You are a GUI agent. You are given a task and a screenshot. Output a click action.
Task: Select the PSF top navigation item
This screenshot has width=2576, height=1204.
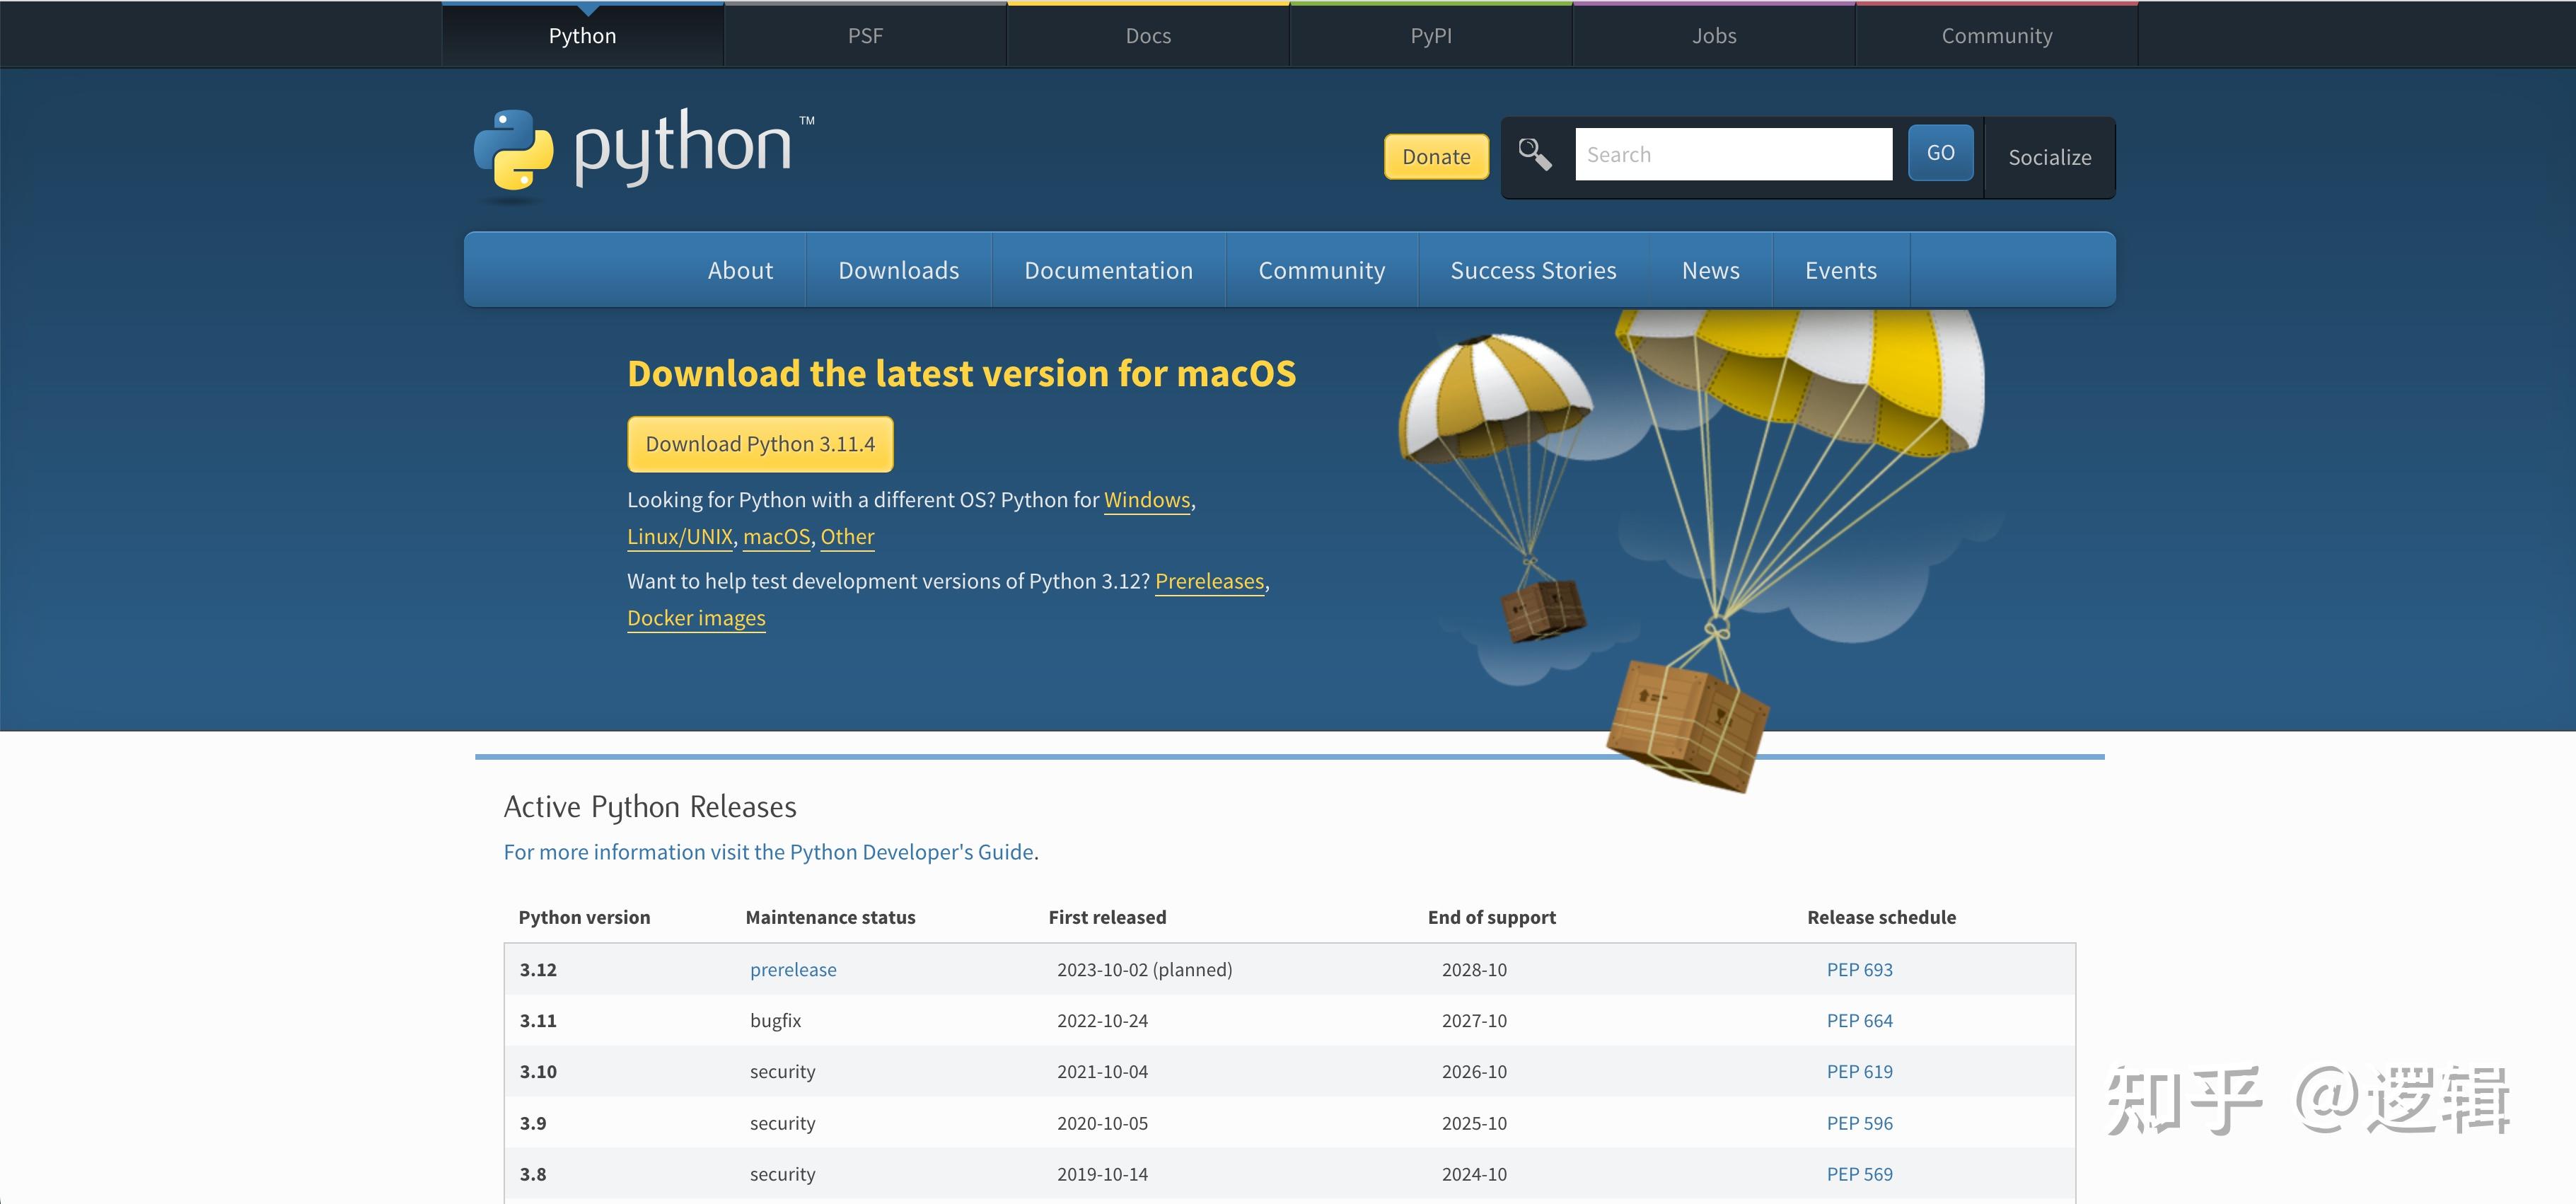point(864,35)
